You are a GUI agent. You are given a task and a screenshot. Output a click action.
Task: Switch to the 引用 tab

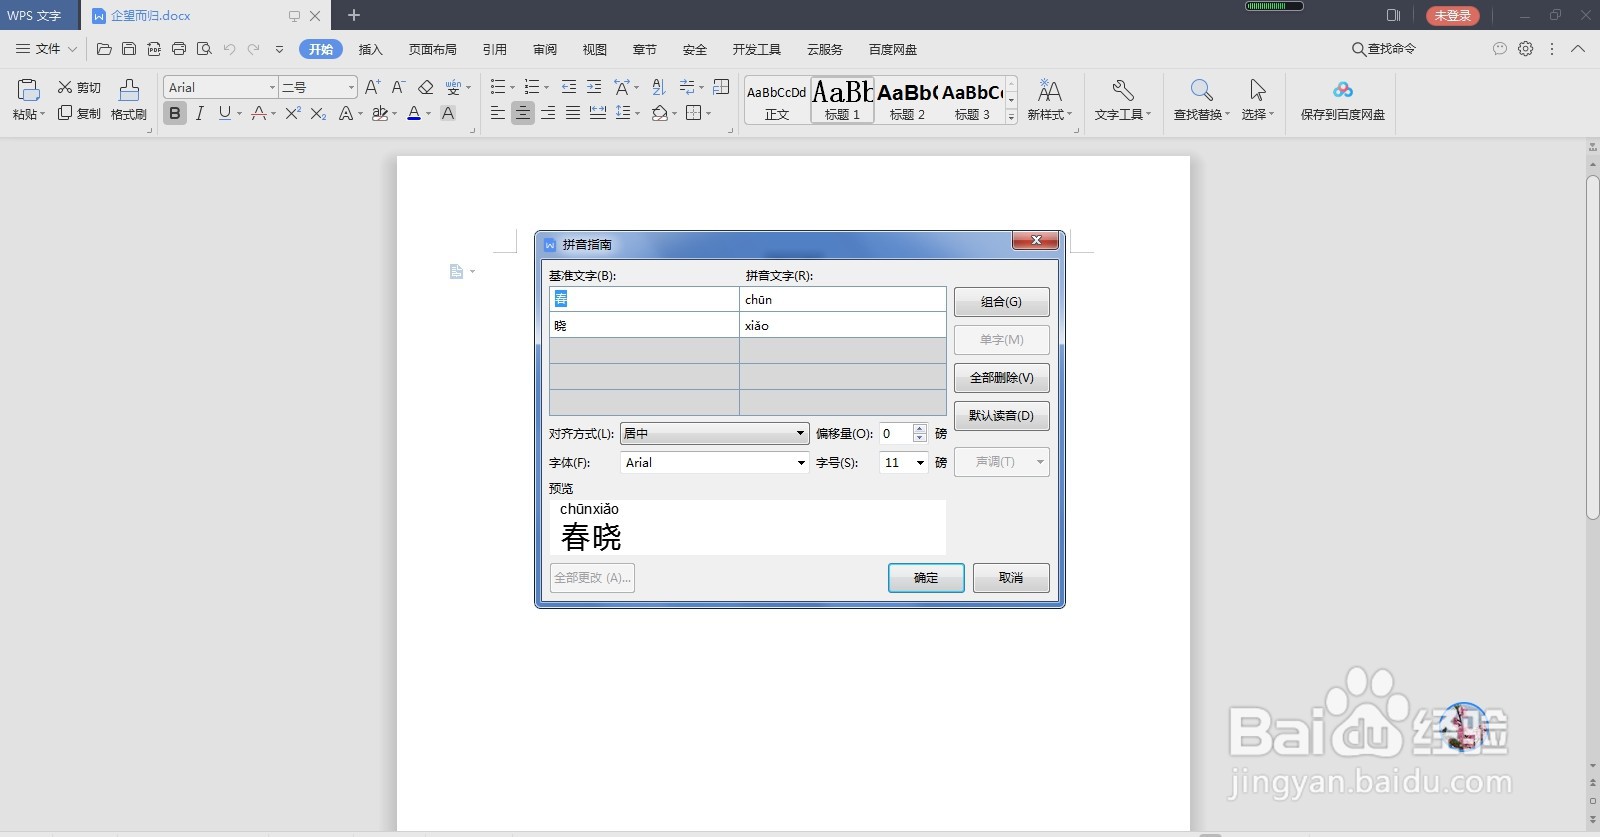coord(494,49)
